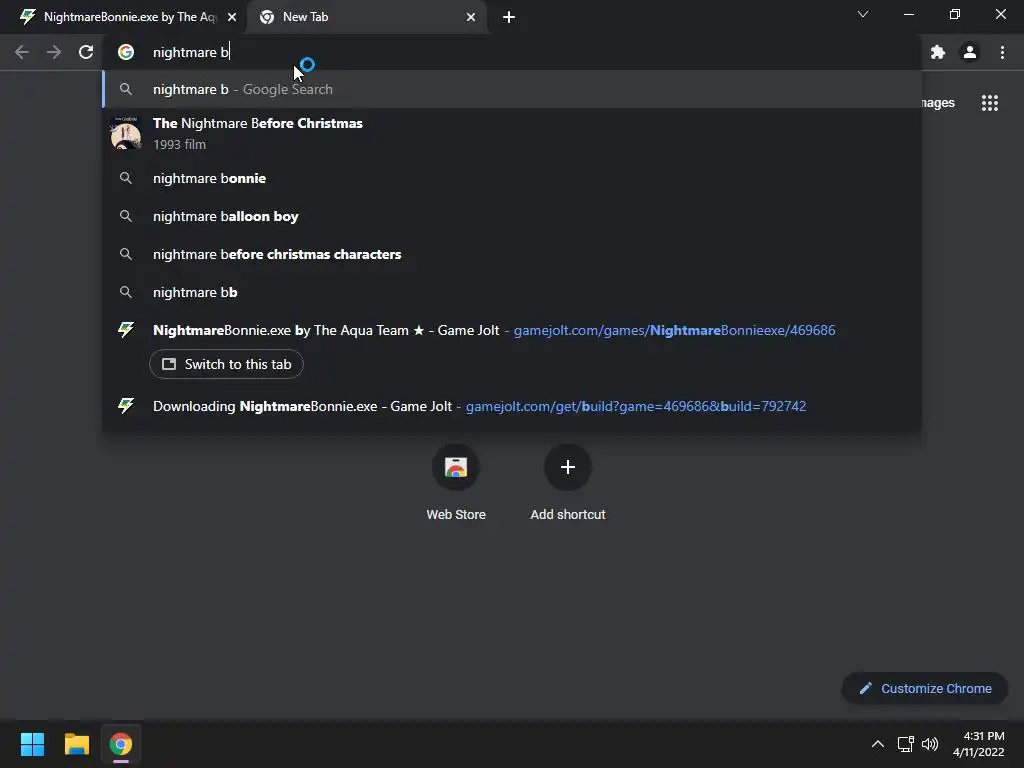Open the network status tray icon
The image size is (1024, 768).
pyautogui.click(x=905, y=744)
